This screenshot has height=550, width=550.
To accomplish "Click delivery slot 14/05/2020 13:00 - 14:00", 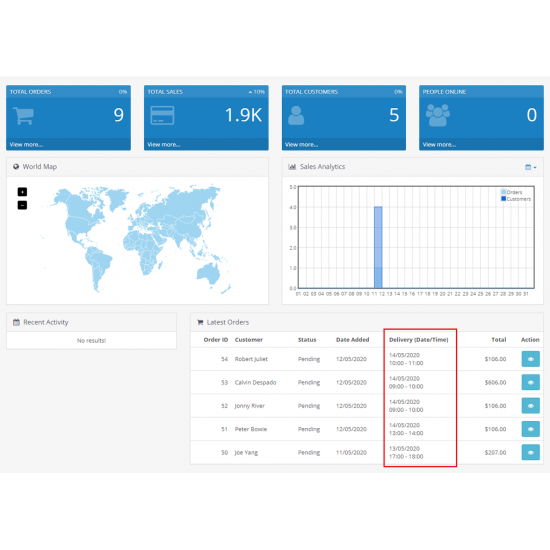I will [406, 429].
